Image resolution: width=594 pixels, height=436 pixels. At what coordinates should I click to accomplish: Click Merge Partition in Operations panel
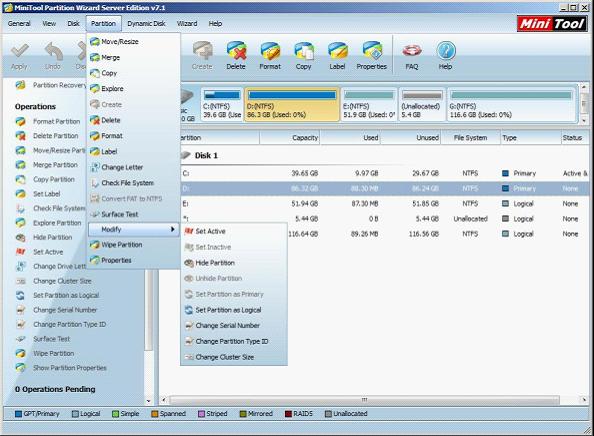[x=55, y=165]
